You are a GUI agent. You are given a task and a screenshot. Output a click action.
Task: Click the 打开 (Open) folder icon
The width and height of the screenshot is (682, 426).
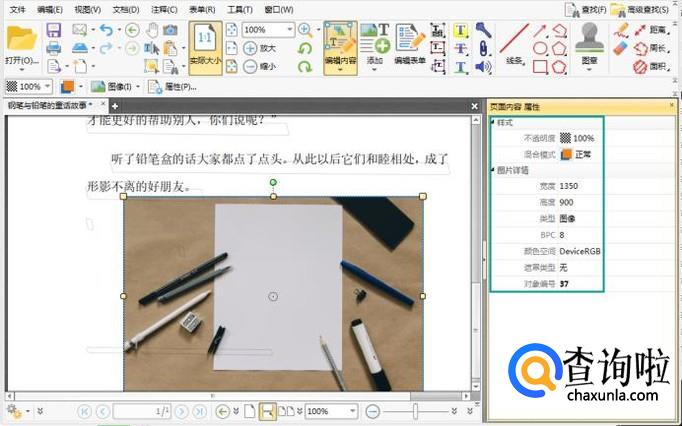(x=21, y=40)
